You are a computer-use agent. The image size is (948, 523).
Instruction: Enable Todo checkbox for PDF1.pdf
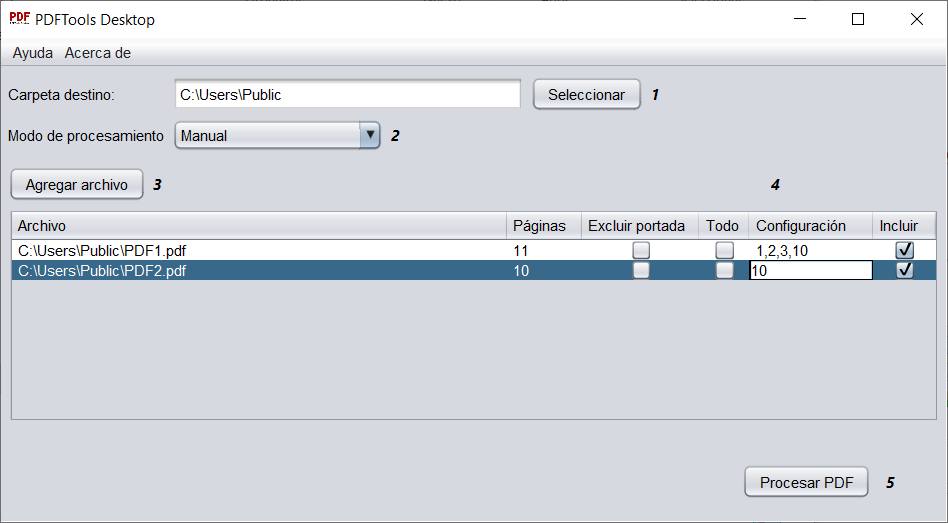click(x=724, y=250)
